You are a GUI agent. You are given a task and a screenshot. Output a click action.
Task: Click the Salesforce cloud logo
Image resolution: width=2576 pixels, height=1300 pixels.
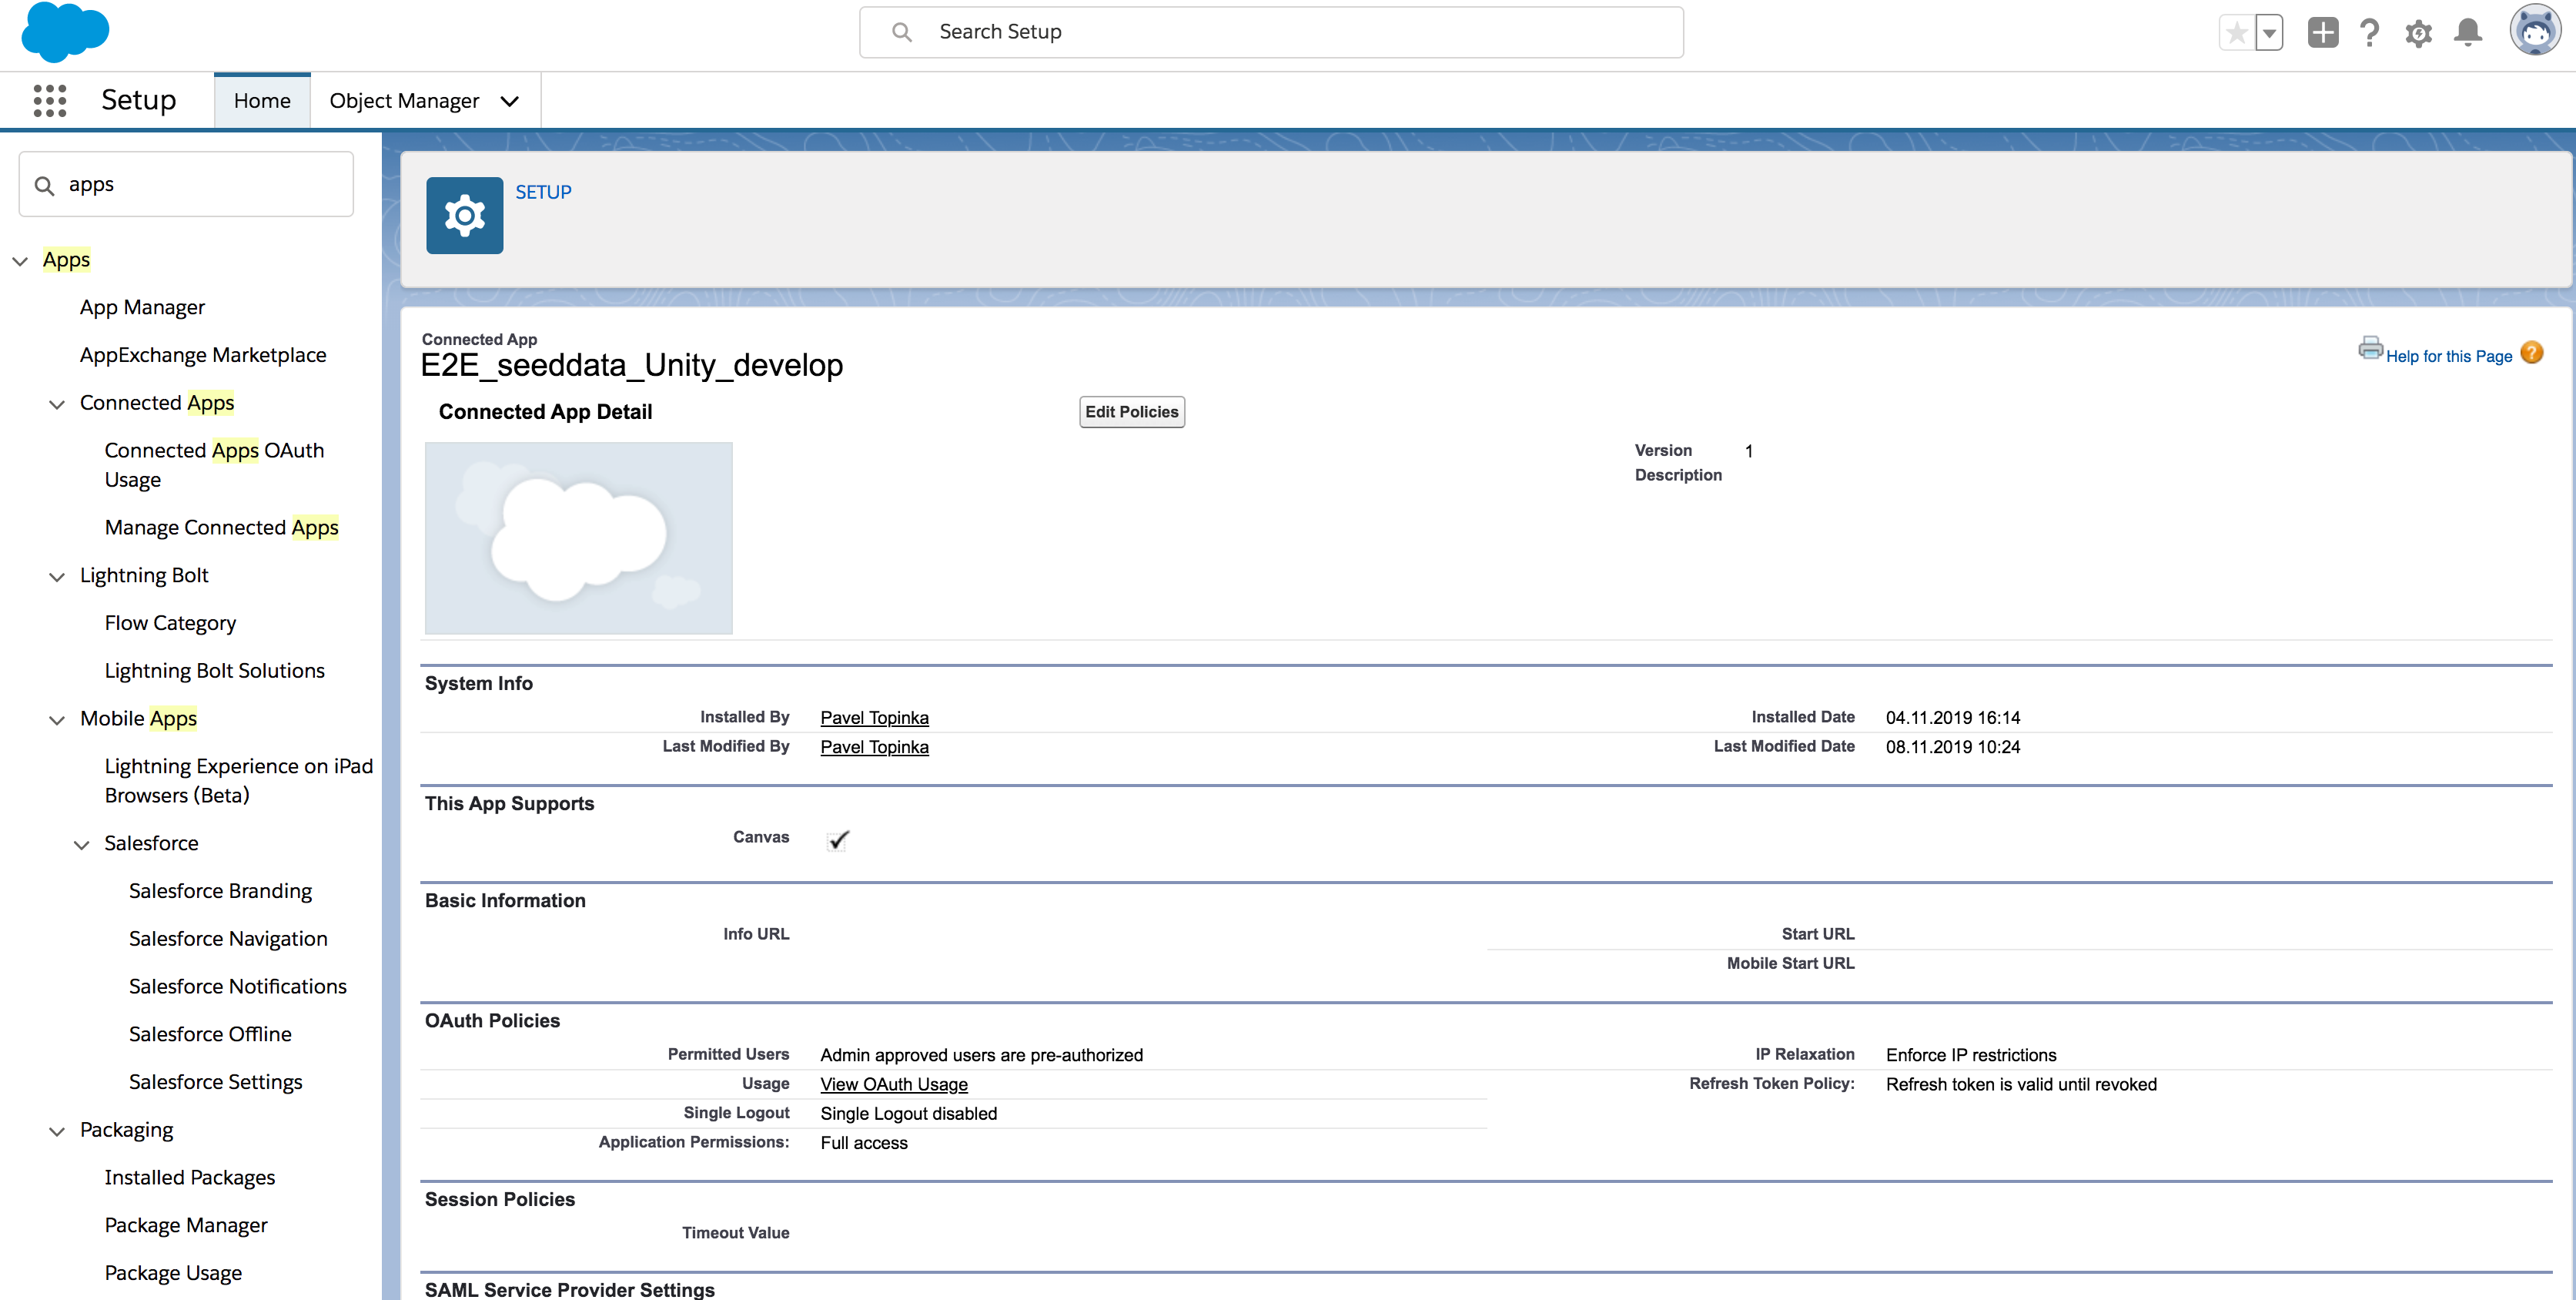coord(65,32)
